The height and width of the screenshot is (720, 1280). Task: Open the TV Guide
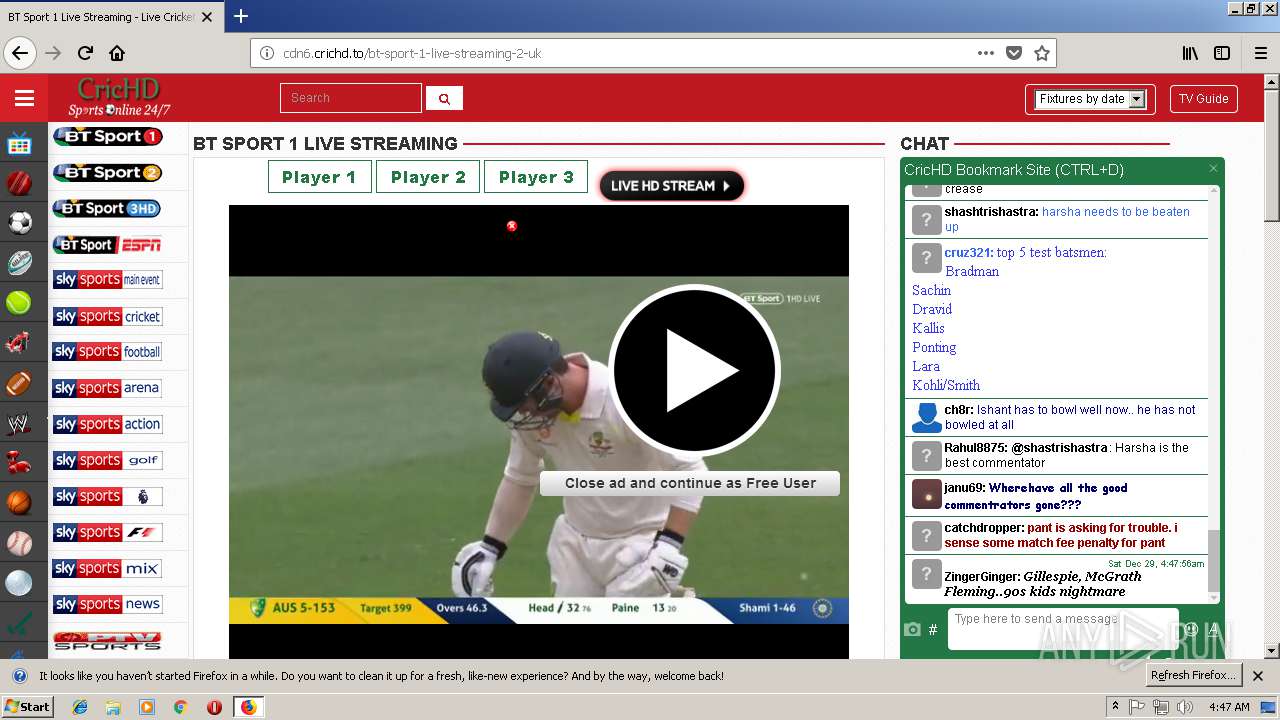(x=1203, y=99)
